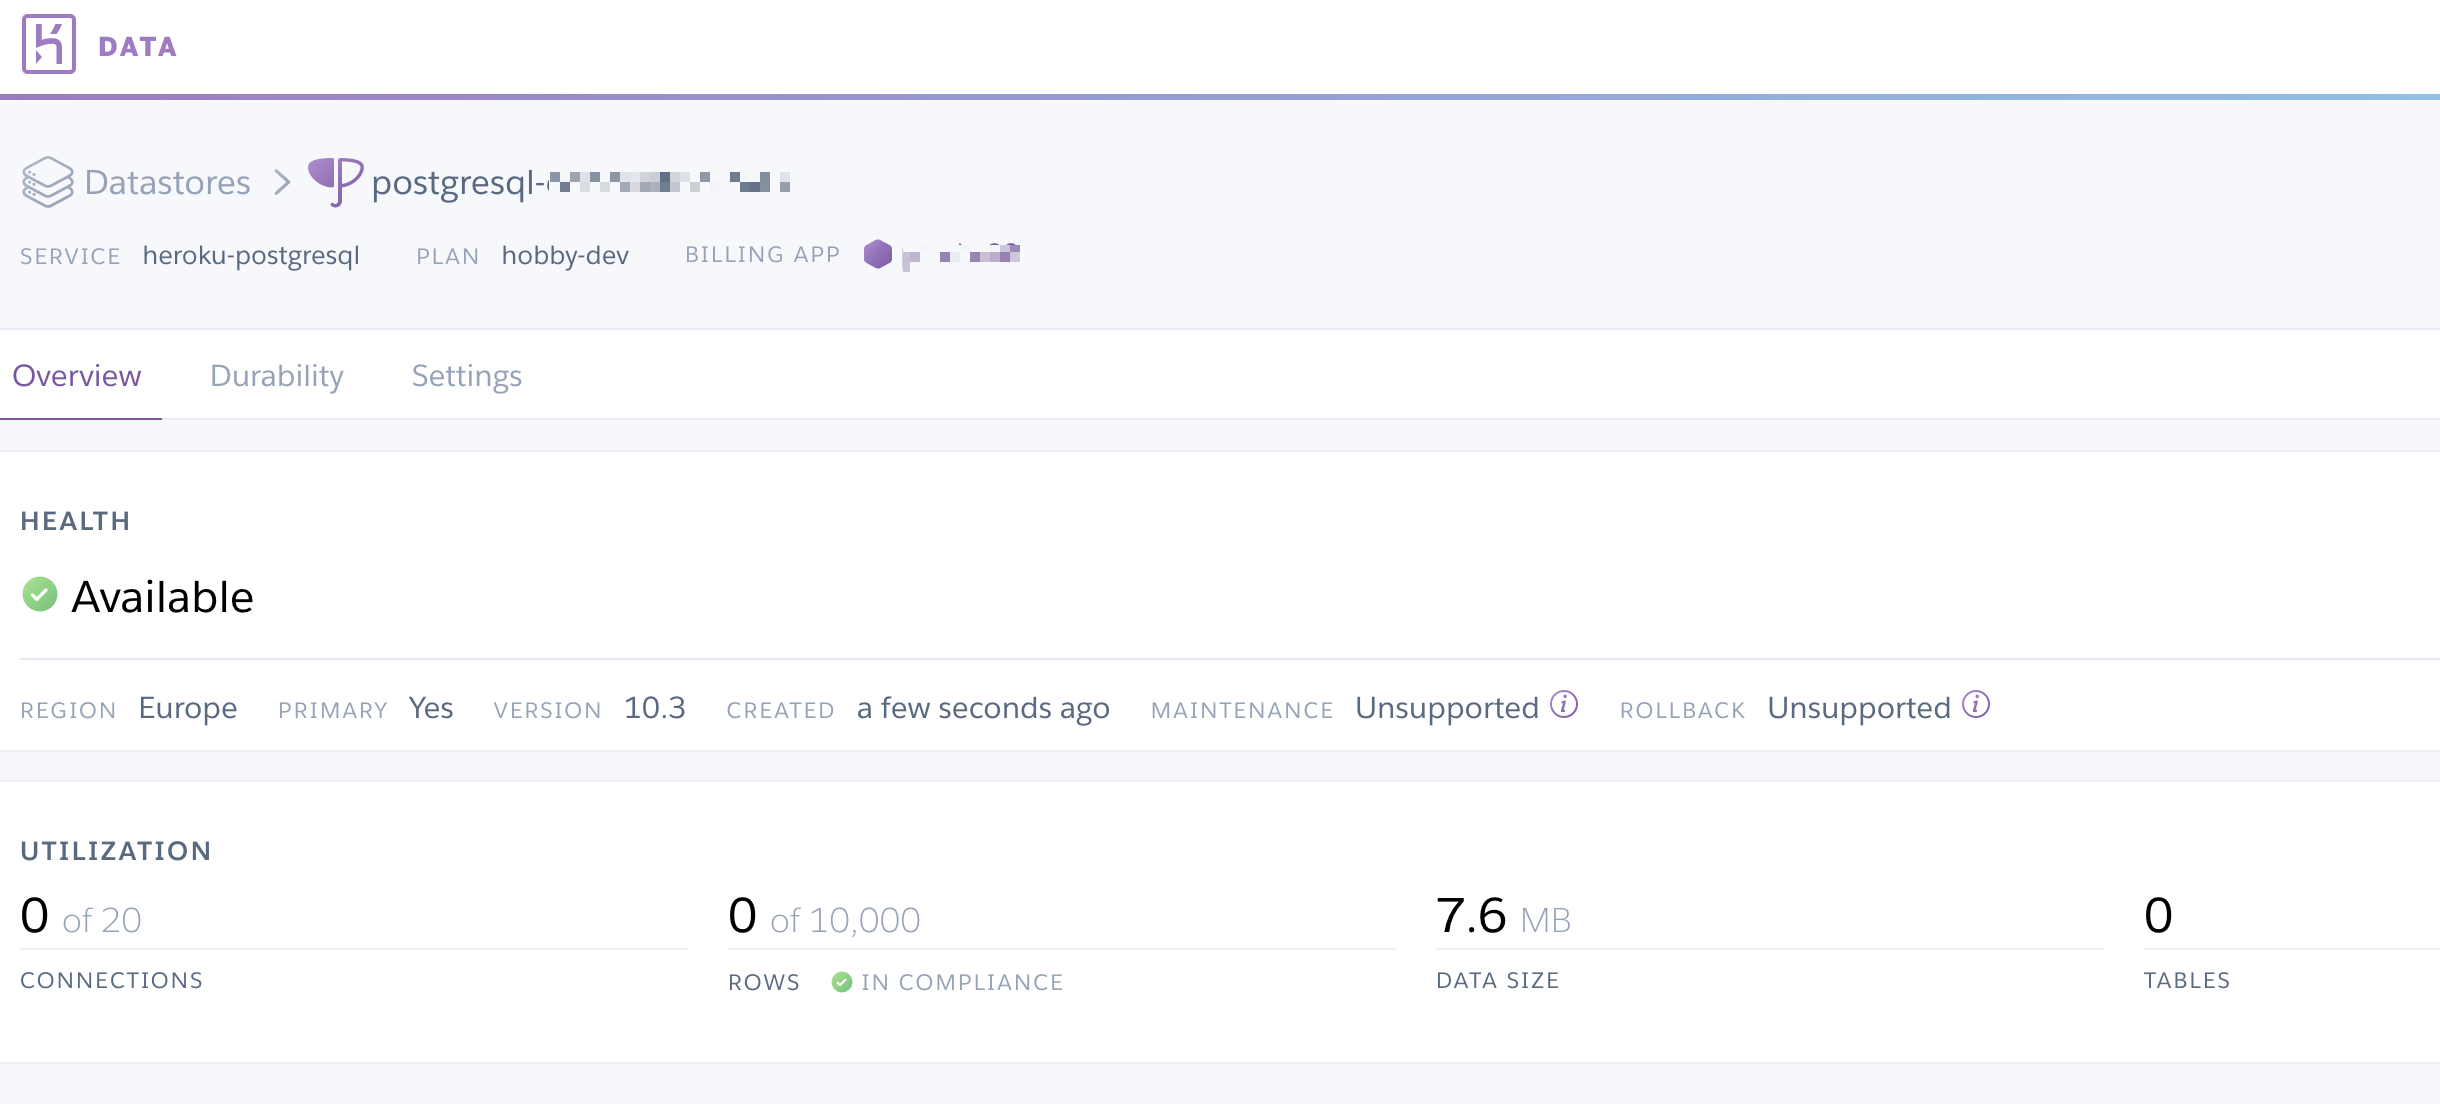Go to the Datastores breadcrumb link
Image resolution: width=2440 pixels, height=1104 pixels.
tap(167, 182)
